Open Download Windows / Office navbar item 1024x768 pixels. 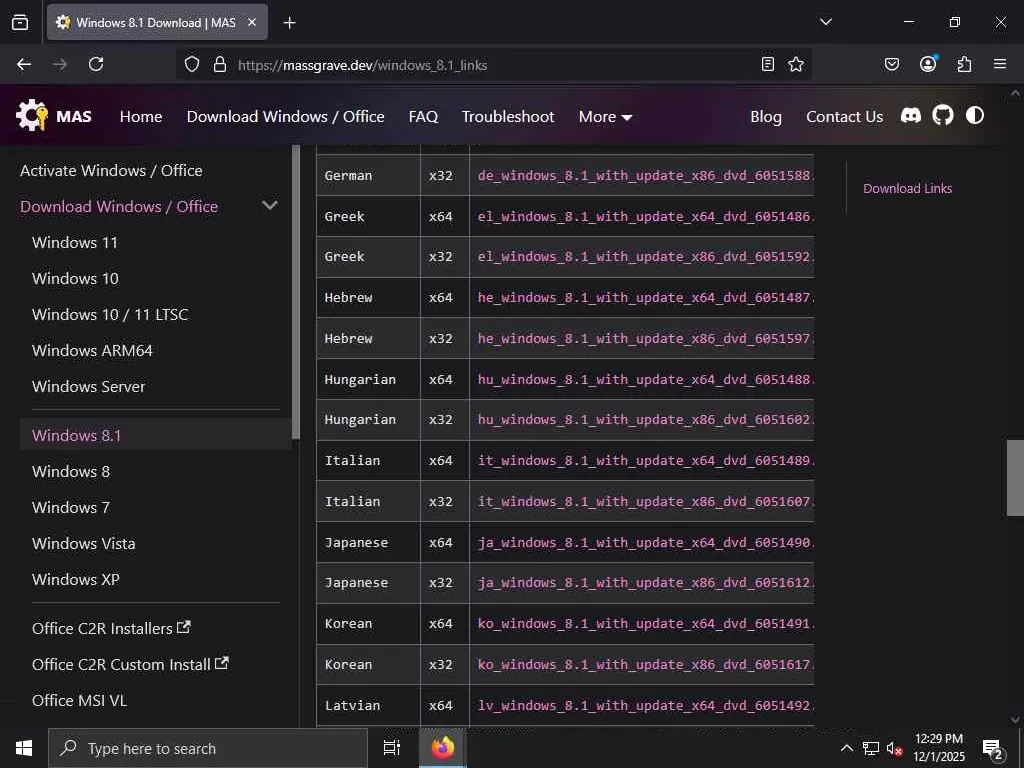click(285, 117)
